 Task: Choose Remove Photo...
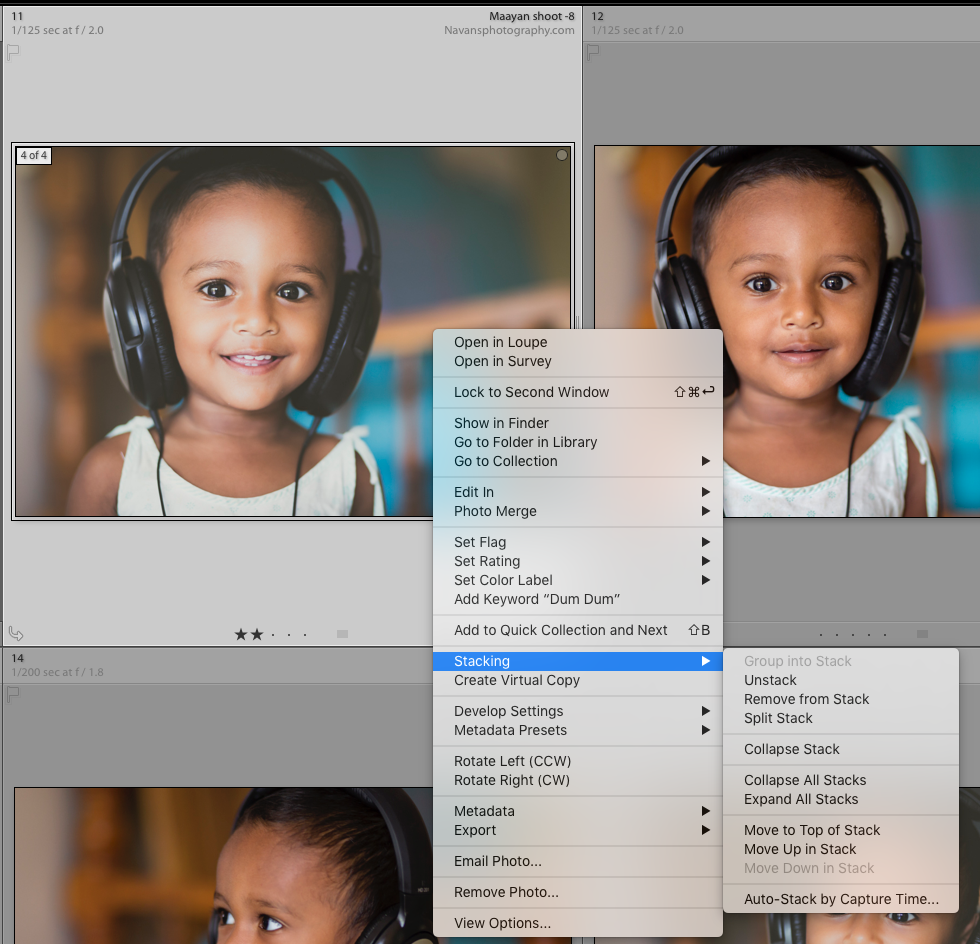pos(578,892)
